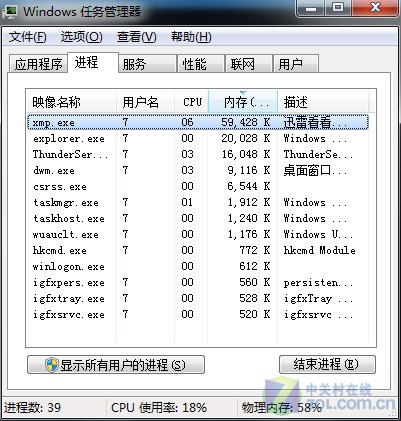This screenshot has width=401, height=421.
Task: Click the hkcmd Module description
Action: pos(319,250)
